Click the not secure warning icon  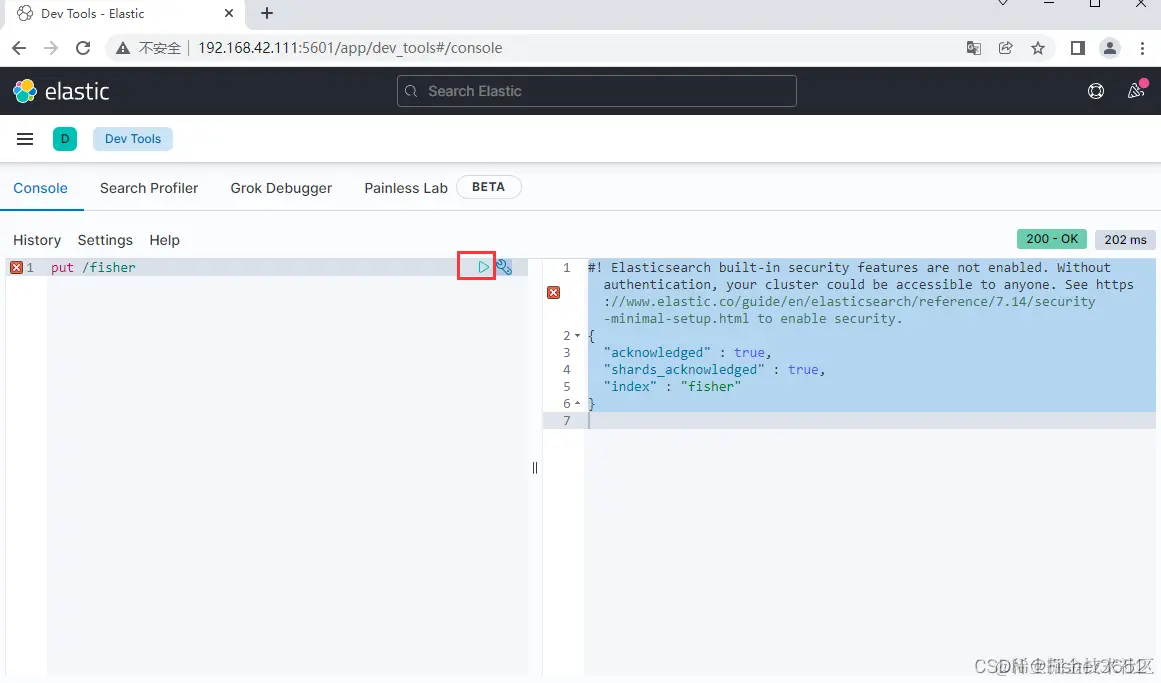pyautogui.click(x=123, y=48)
